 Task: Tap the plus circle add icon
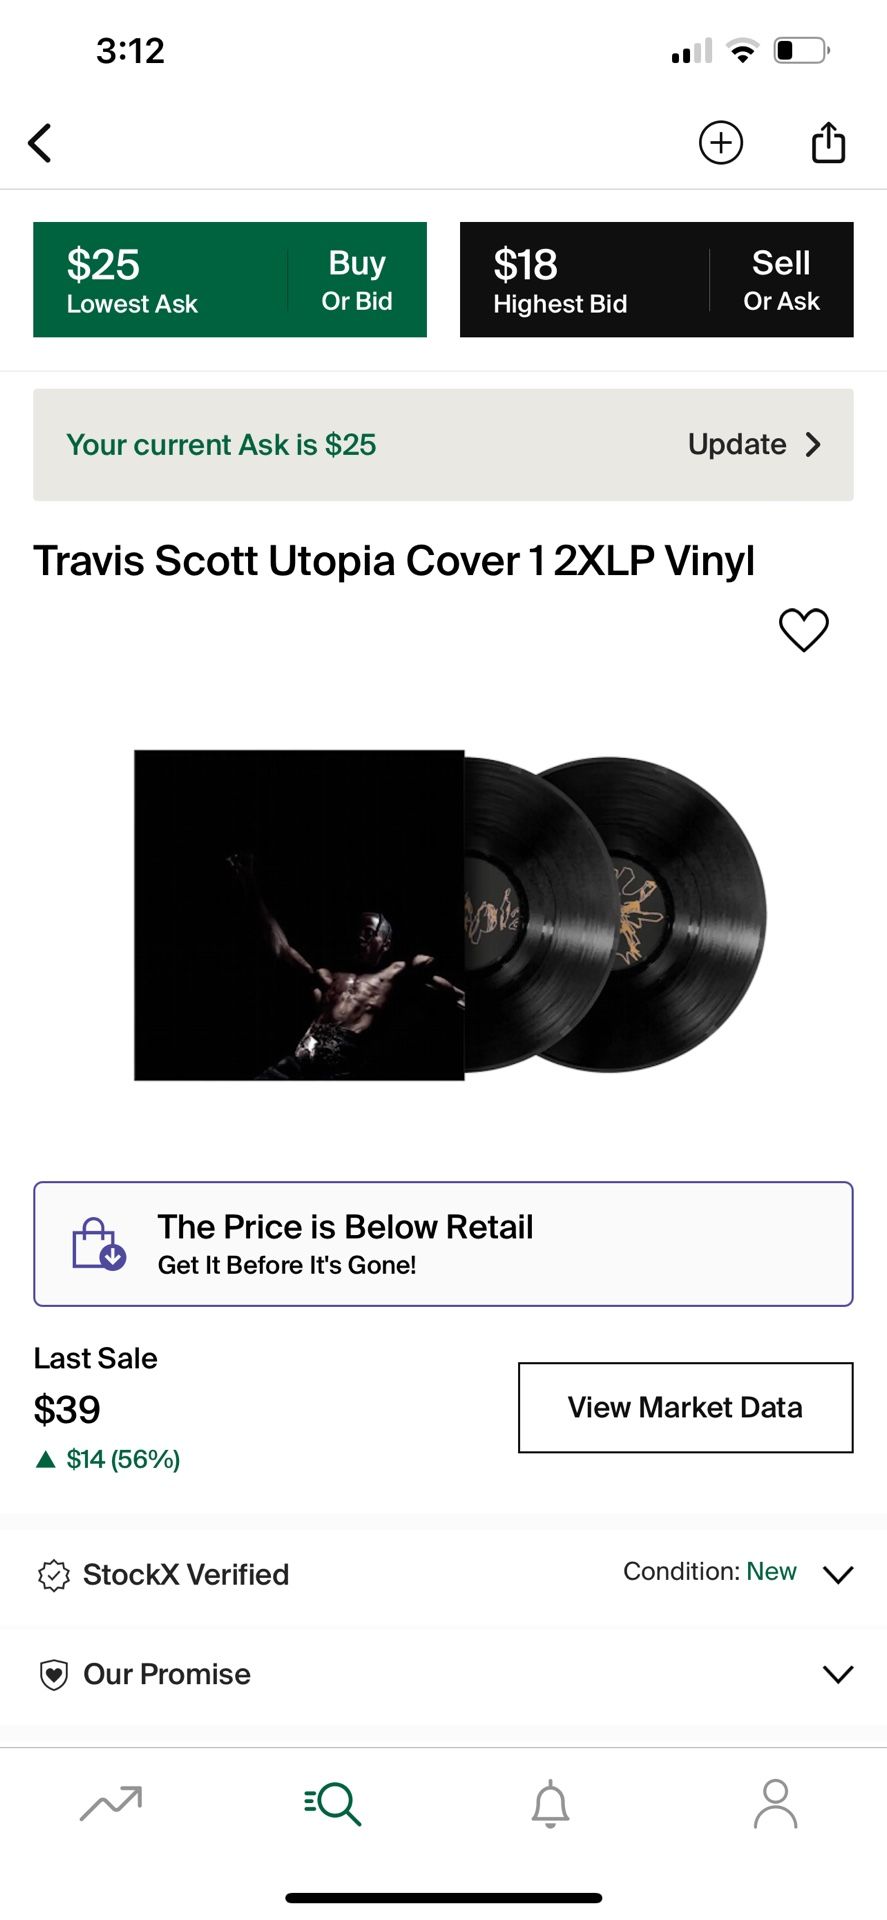point(720,143)
